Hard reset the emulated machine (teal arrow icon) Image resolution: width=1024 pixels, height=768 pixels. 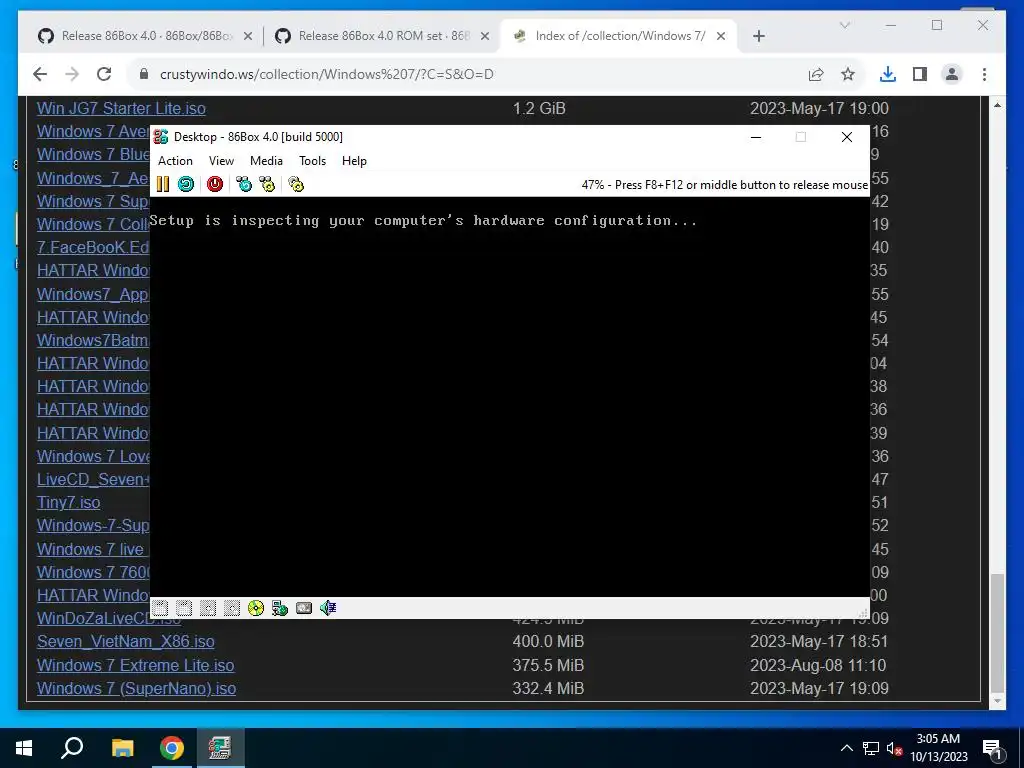click(186, 184)
